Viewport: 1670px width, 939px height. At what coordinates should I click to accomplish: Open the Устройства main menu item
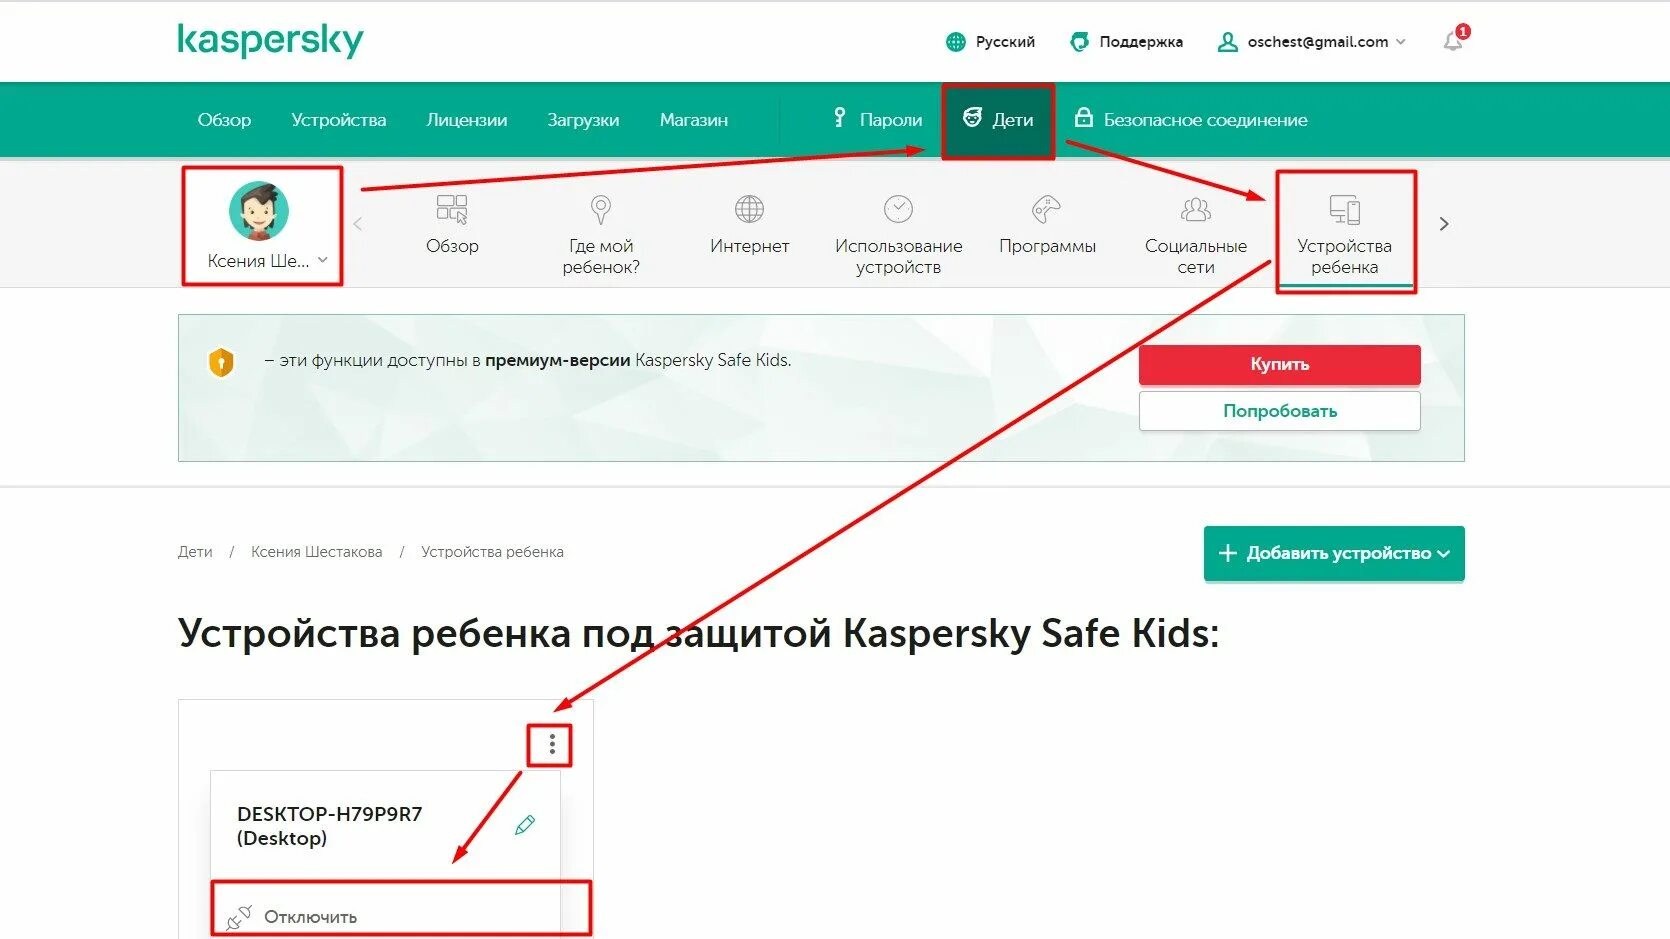[339, 120]
